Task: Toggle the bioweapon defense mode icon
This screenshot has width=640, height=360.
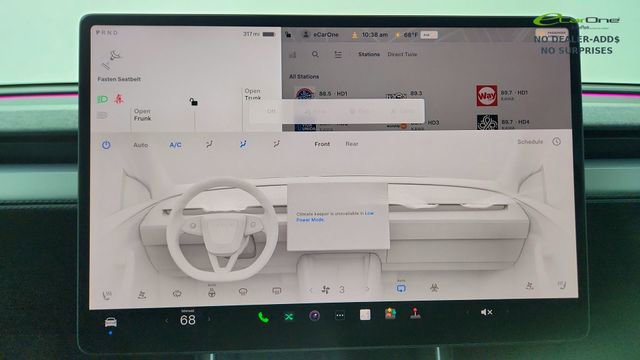Action: (434, 288)
